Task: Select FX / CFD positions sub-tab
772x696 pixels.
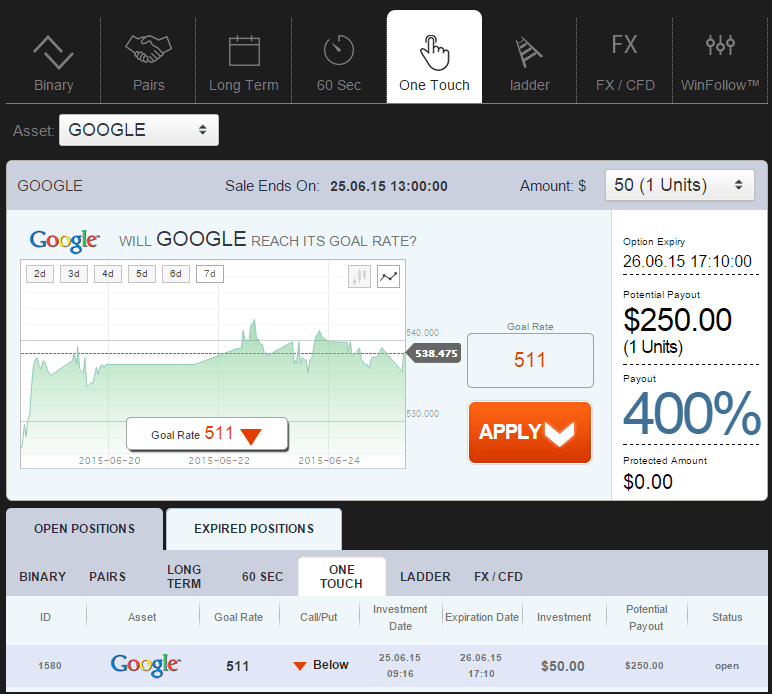Action: click(498, 576)
